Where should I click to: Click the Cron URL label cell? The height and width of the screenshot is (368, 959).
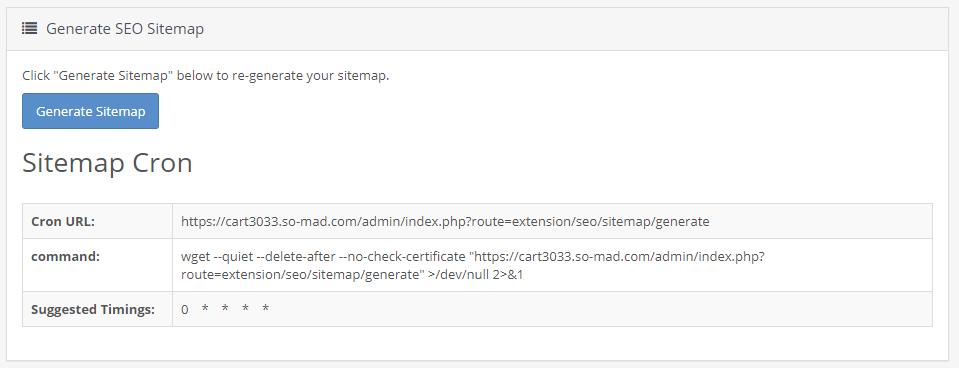97,221
